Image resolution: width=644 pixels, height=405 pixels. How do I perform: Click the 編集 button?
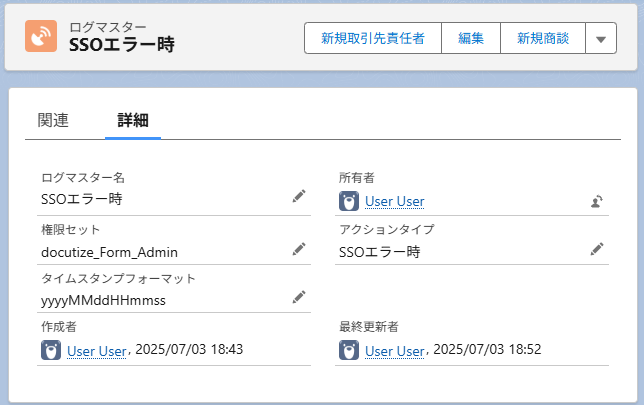(x=471, y=39)
